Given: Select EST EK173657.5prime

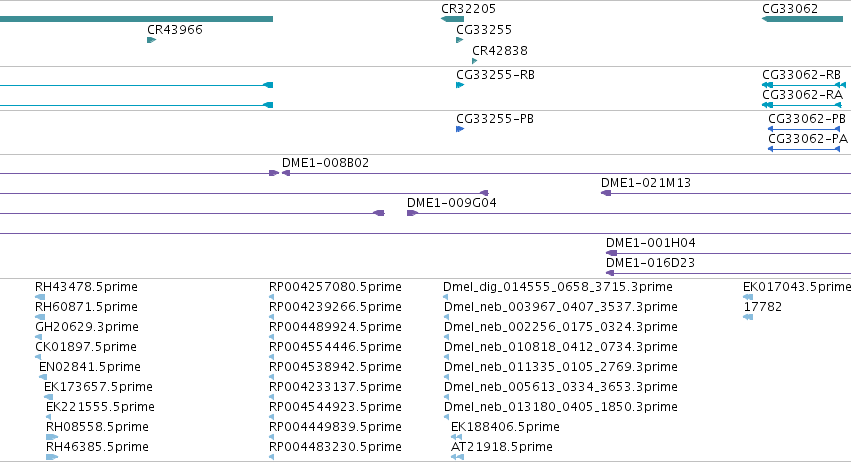Looking at the screenshot, I should pos(98,388).
